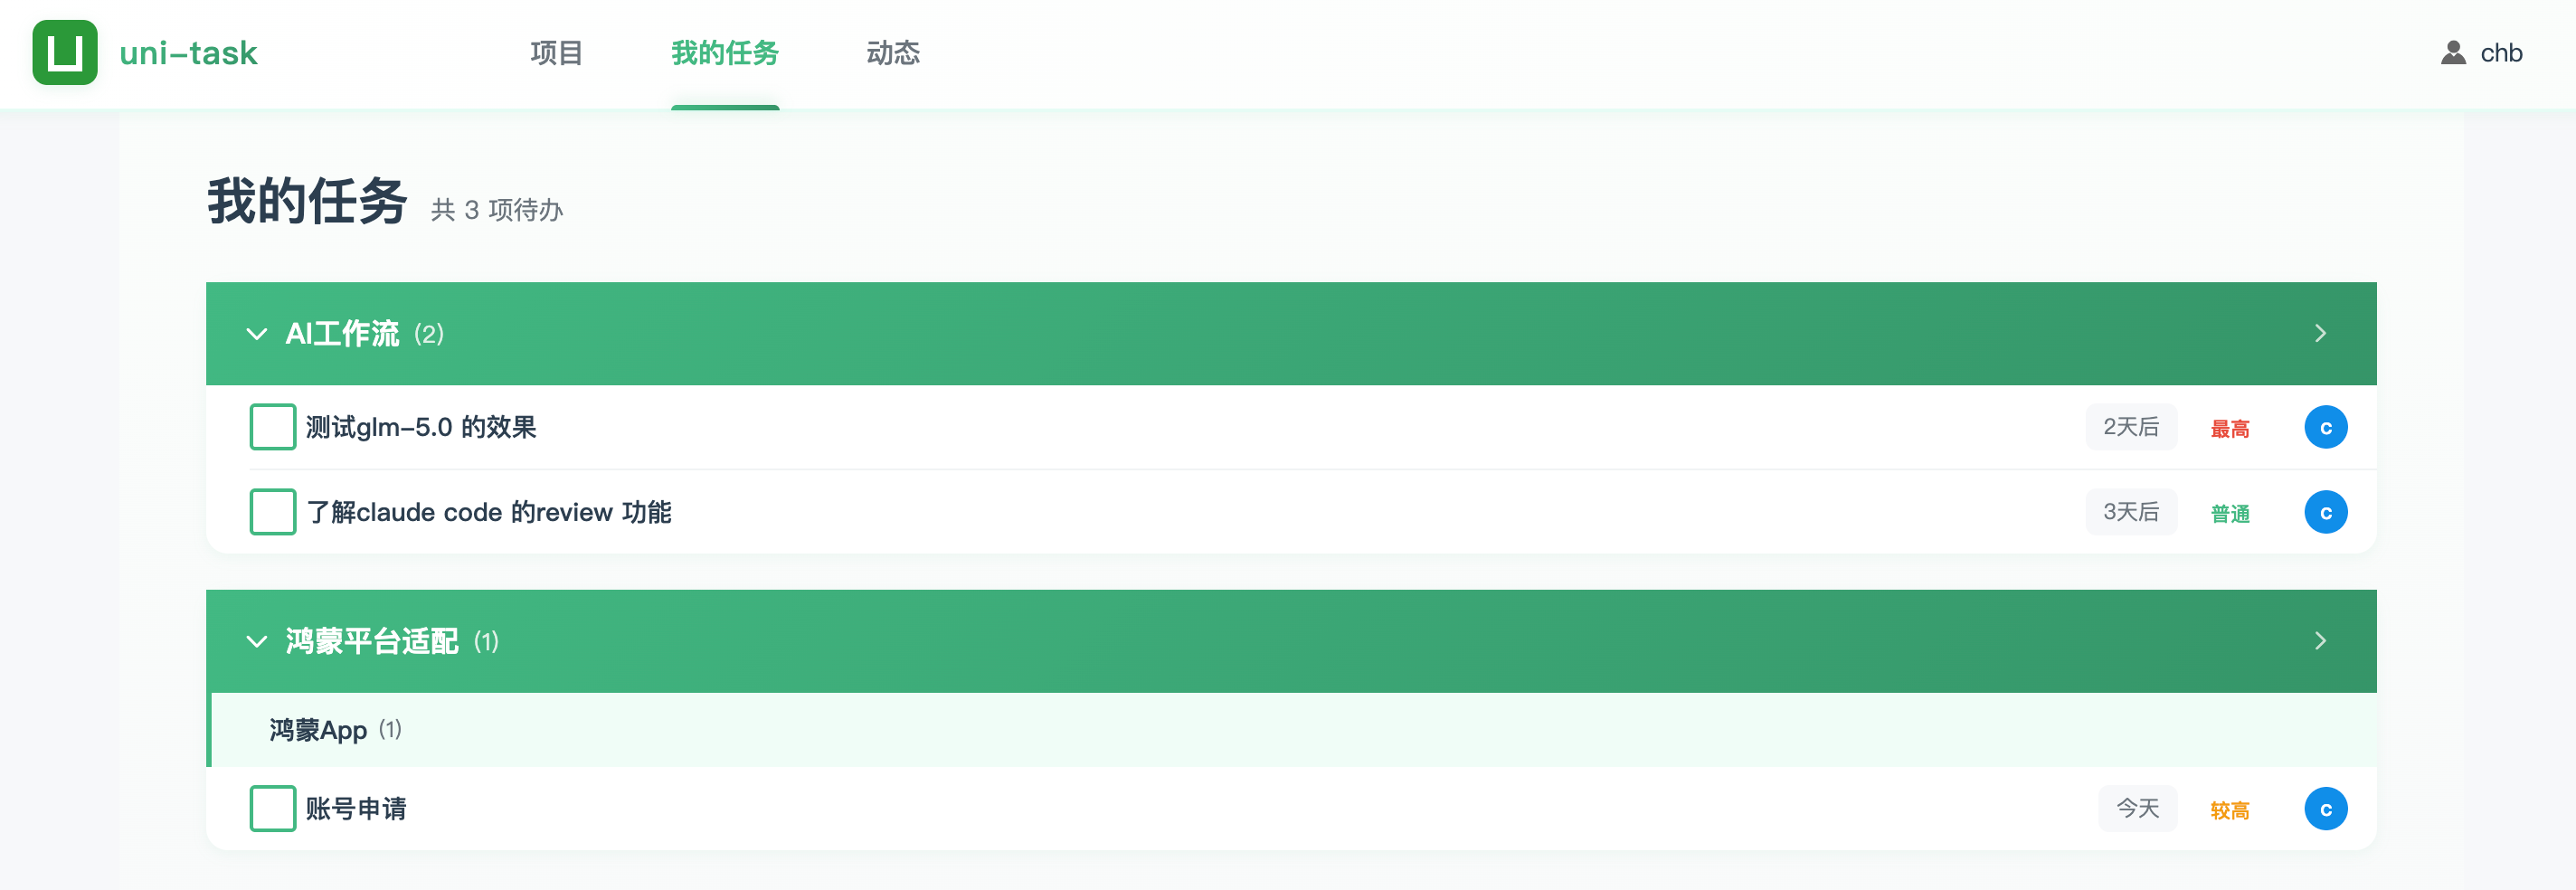Click the 较高 orange priority tag
The height and width of the screenshot is (890, 2576).
coord(2229,809)
